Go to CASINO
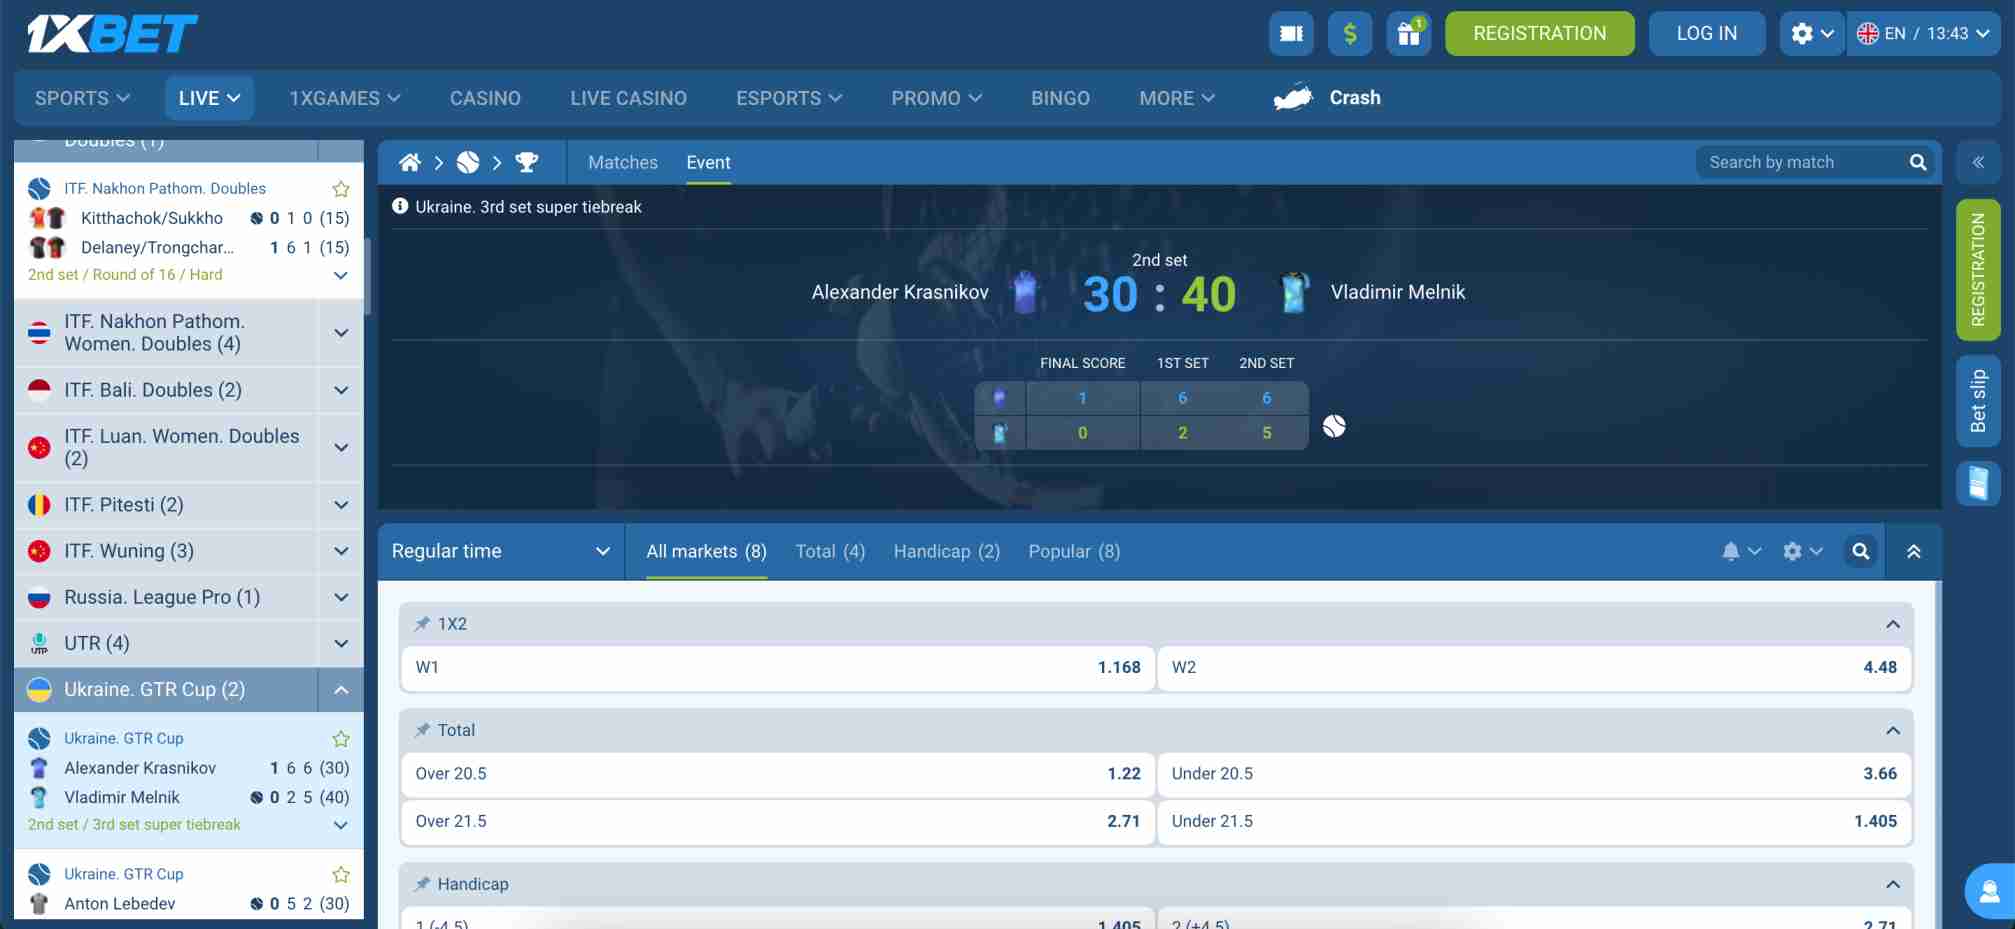Screen dimensions: 2015x929 (485, 98)
